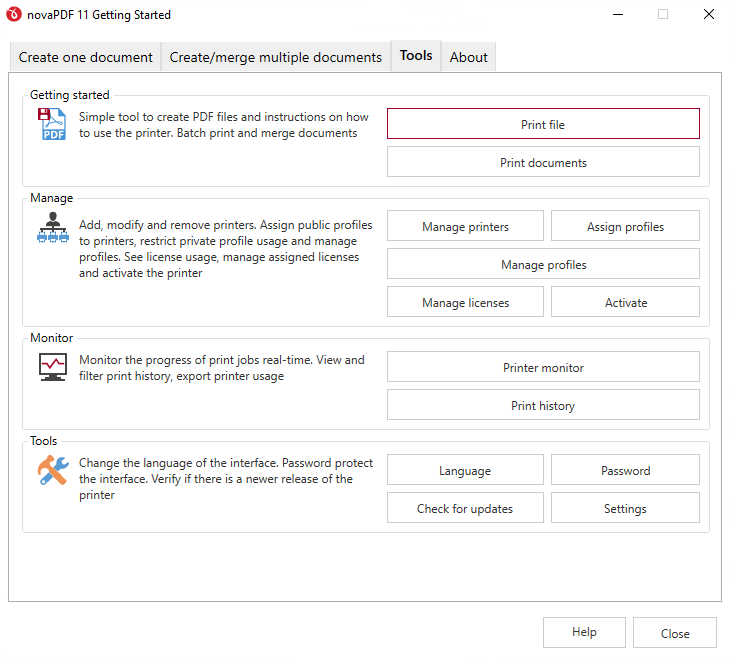
Task: Open the Settings button
Action: click(x=625, y=508)
